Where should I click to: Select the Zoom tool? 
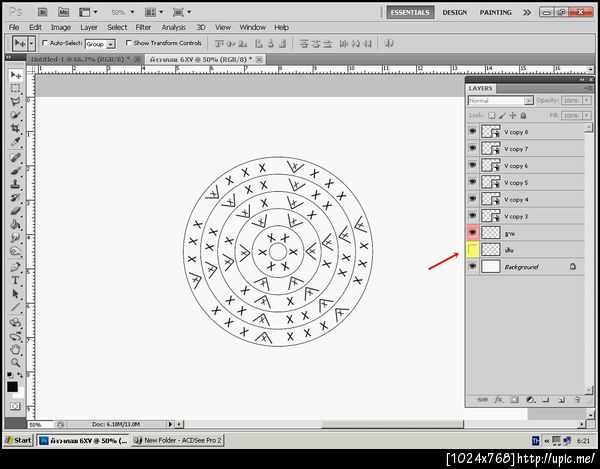click(x=15, y=362)
